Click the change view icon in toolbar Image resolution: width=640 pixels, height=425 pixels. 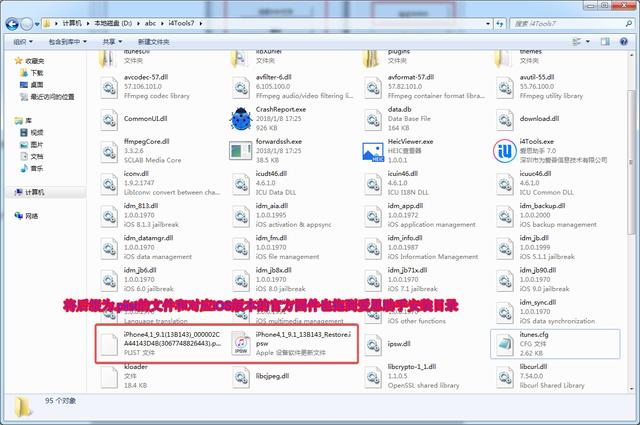[577, 41]
